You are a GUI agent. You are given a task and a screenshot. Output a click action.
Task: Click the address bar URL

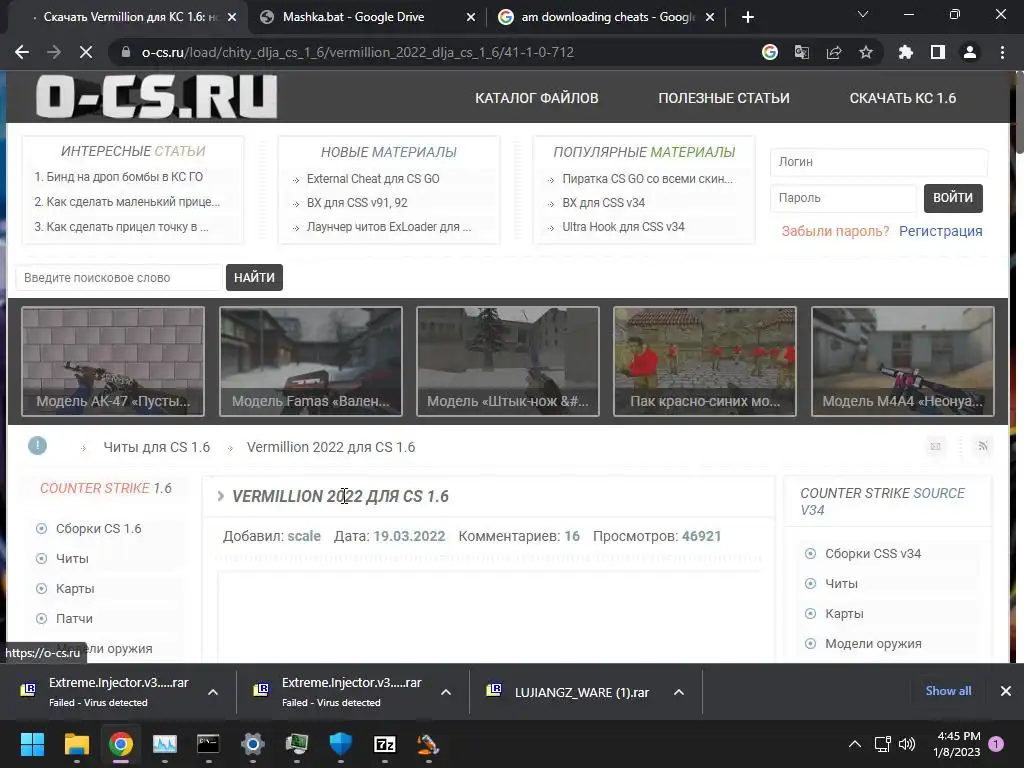point(358,52)
